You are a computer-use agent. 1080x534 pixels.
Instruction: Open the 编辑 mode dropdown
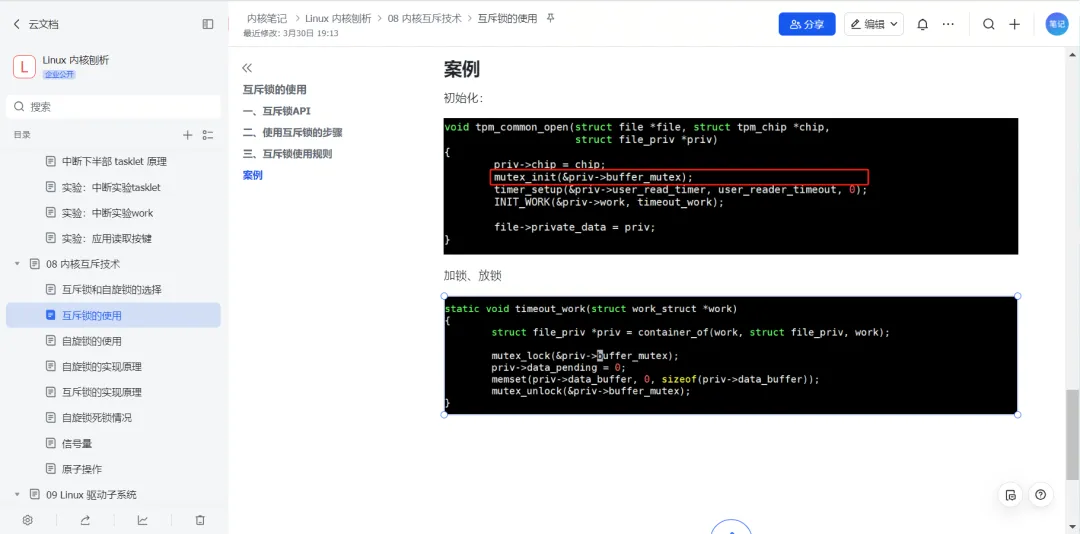coord(874,24)
